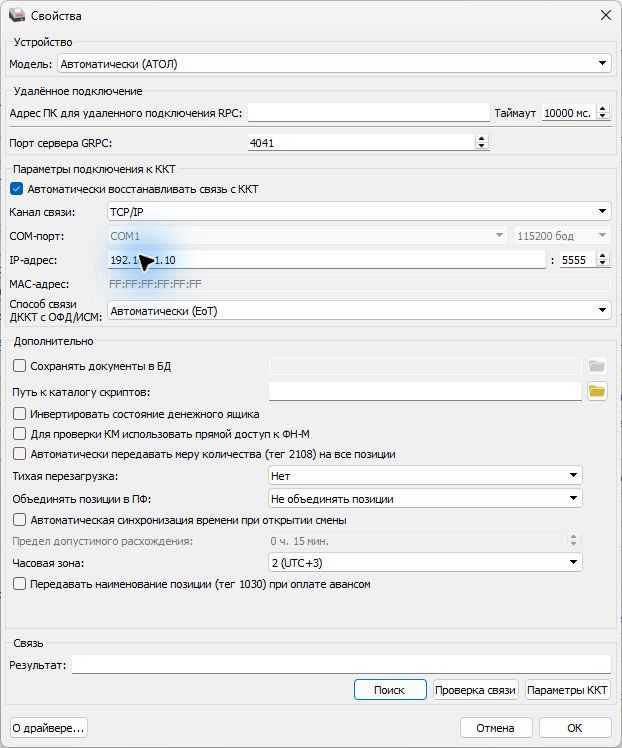The width and height of the screenshot is (622, 748).
Task: Check Инвертировать состояние денежного ящика
Action: 20,414
